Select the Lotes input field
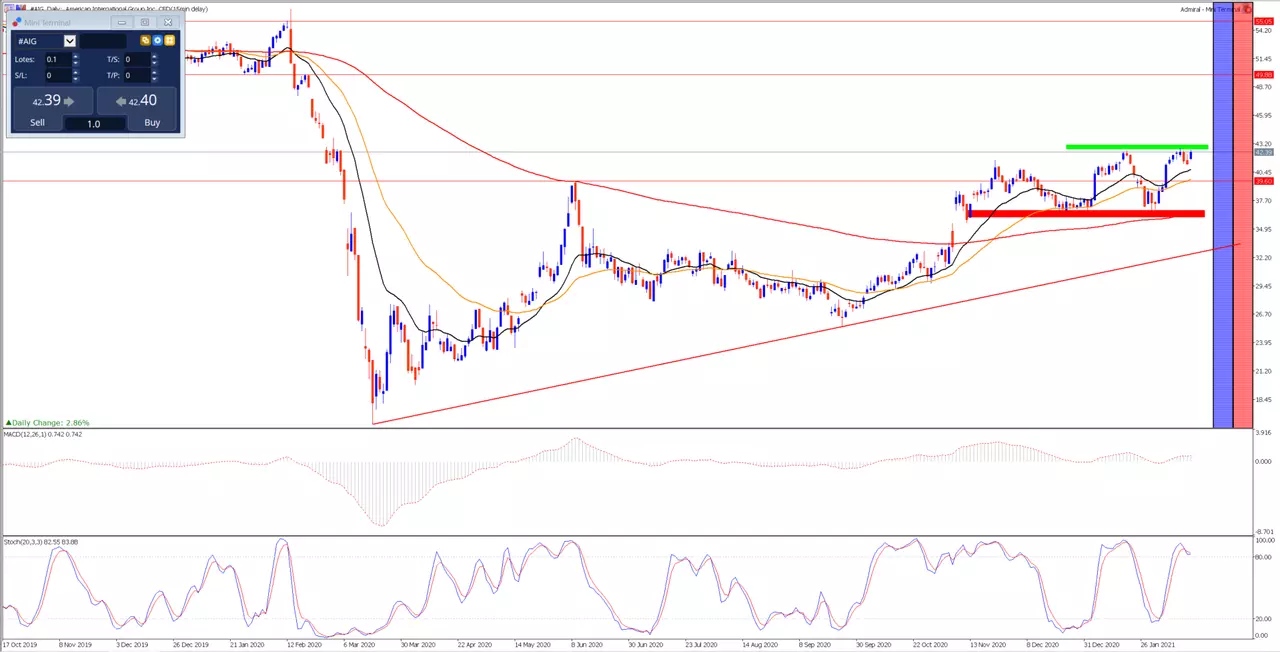The image size is (1280, 652). [x=59, y=59]
